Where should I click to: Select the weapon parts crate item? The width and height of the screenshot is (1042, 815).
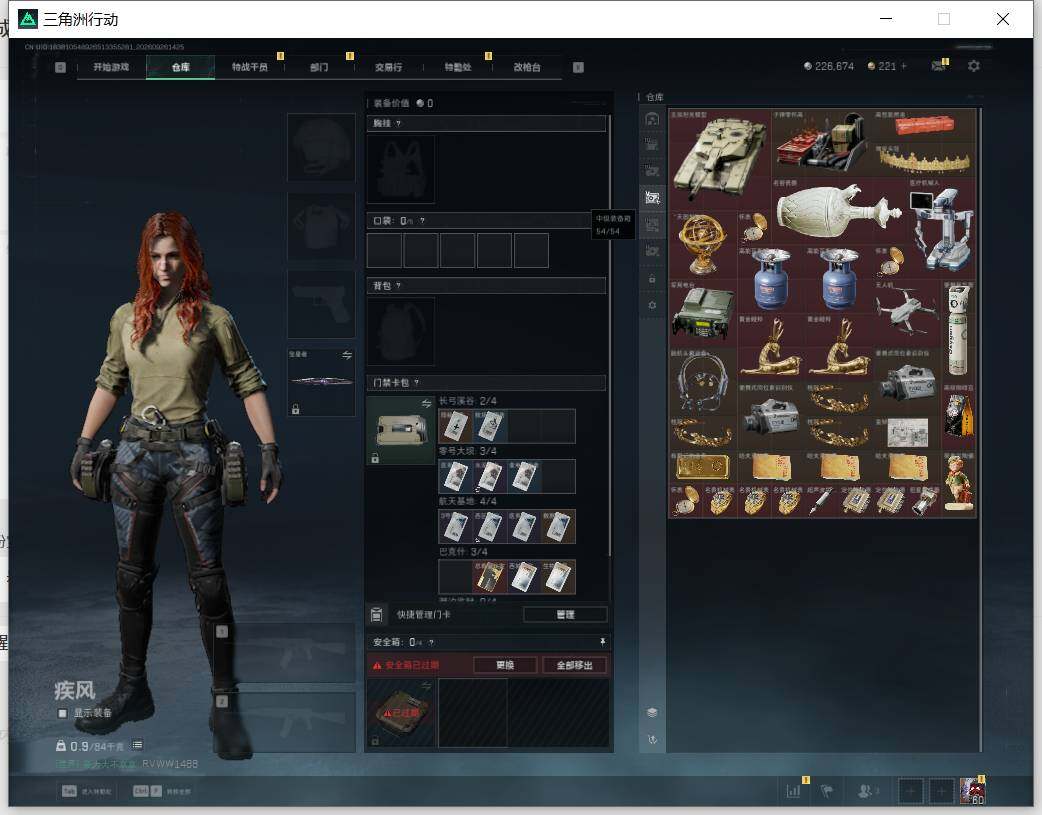click(x=821, y=143)
